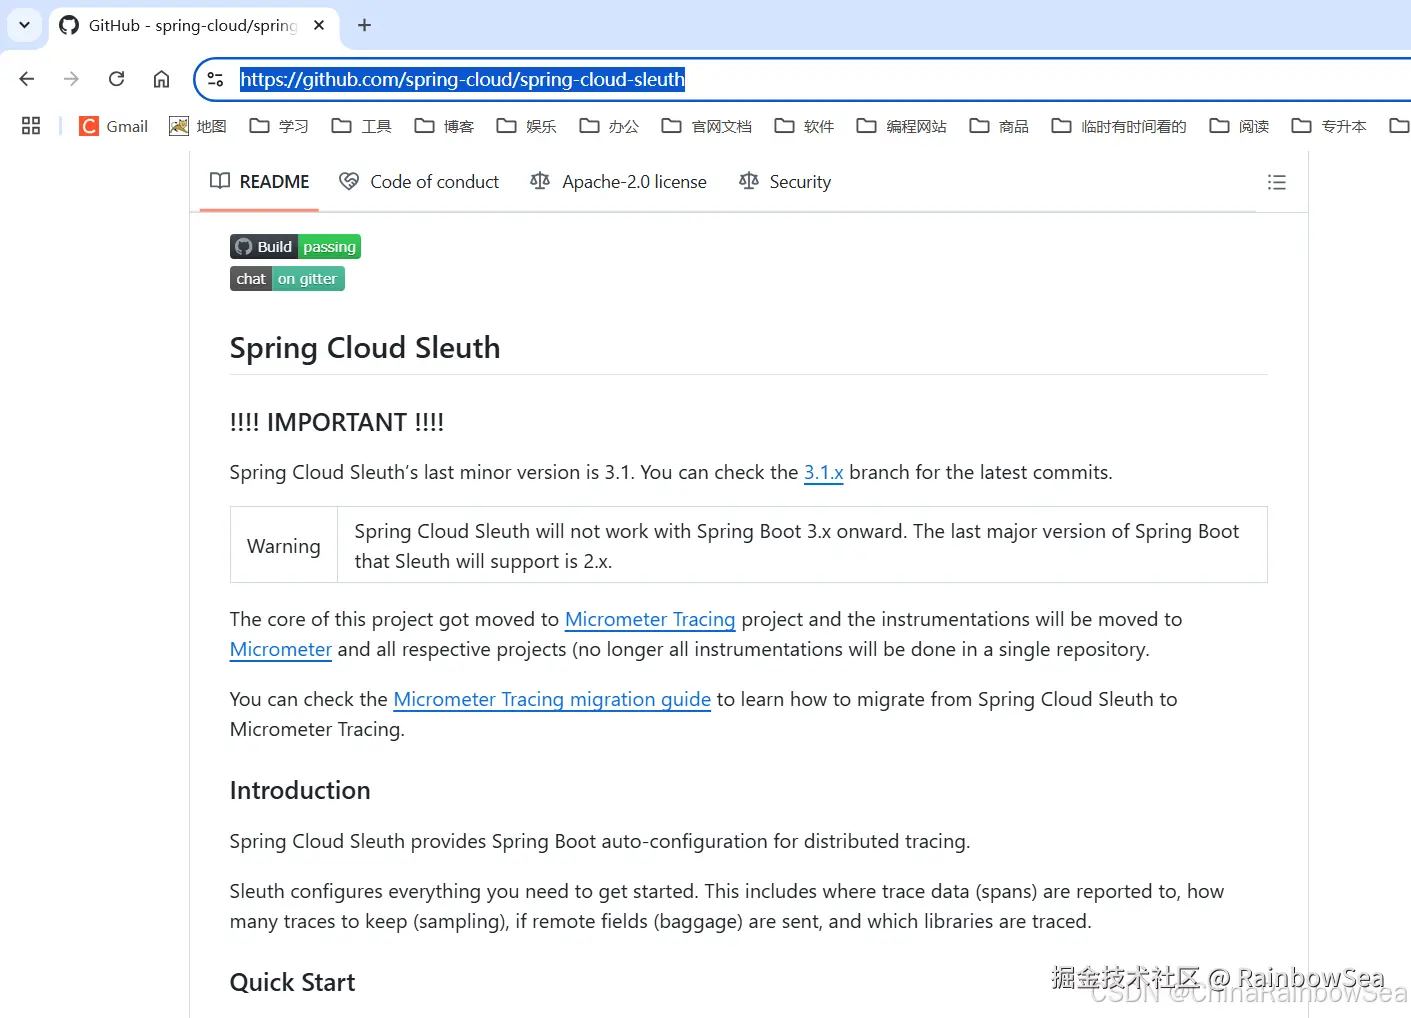Open the 商品 bookmark folder
This screenshot has width=1411, height=1018.
coord(999,126)
